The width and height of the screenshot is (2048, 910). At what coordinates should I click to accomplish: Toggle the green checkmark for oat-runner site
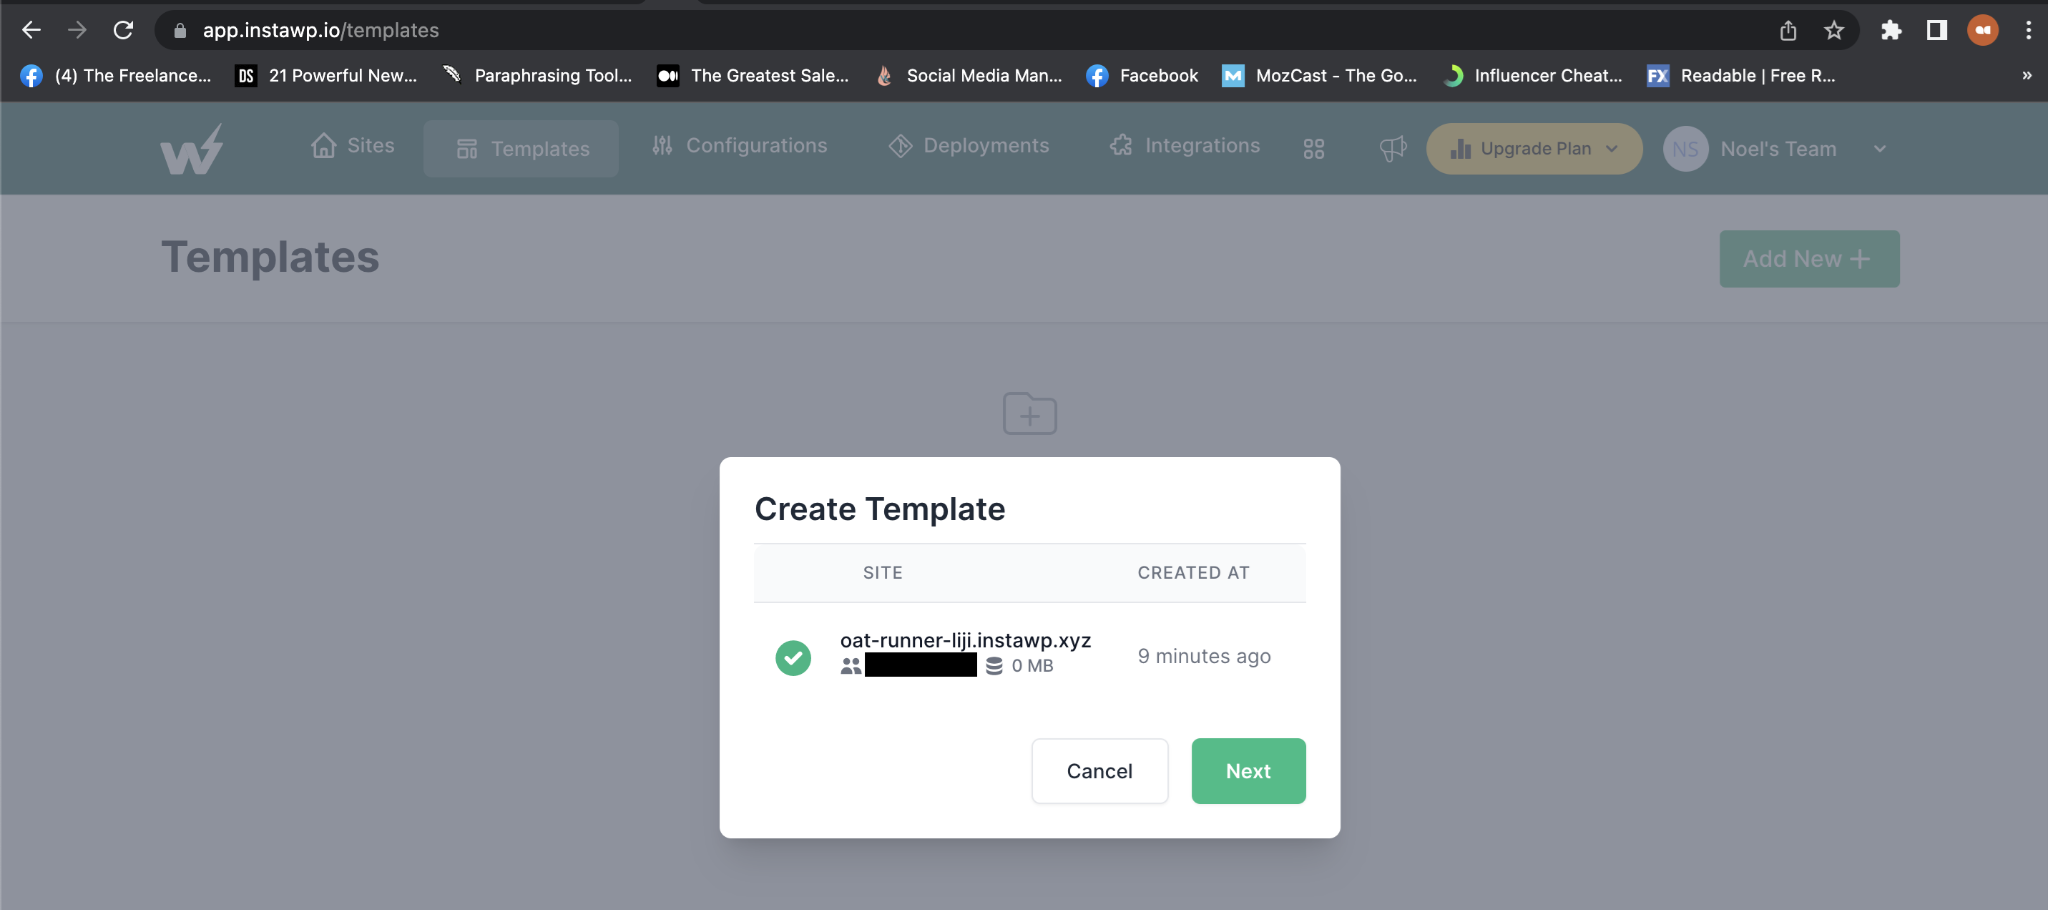pos(793,657)
